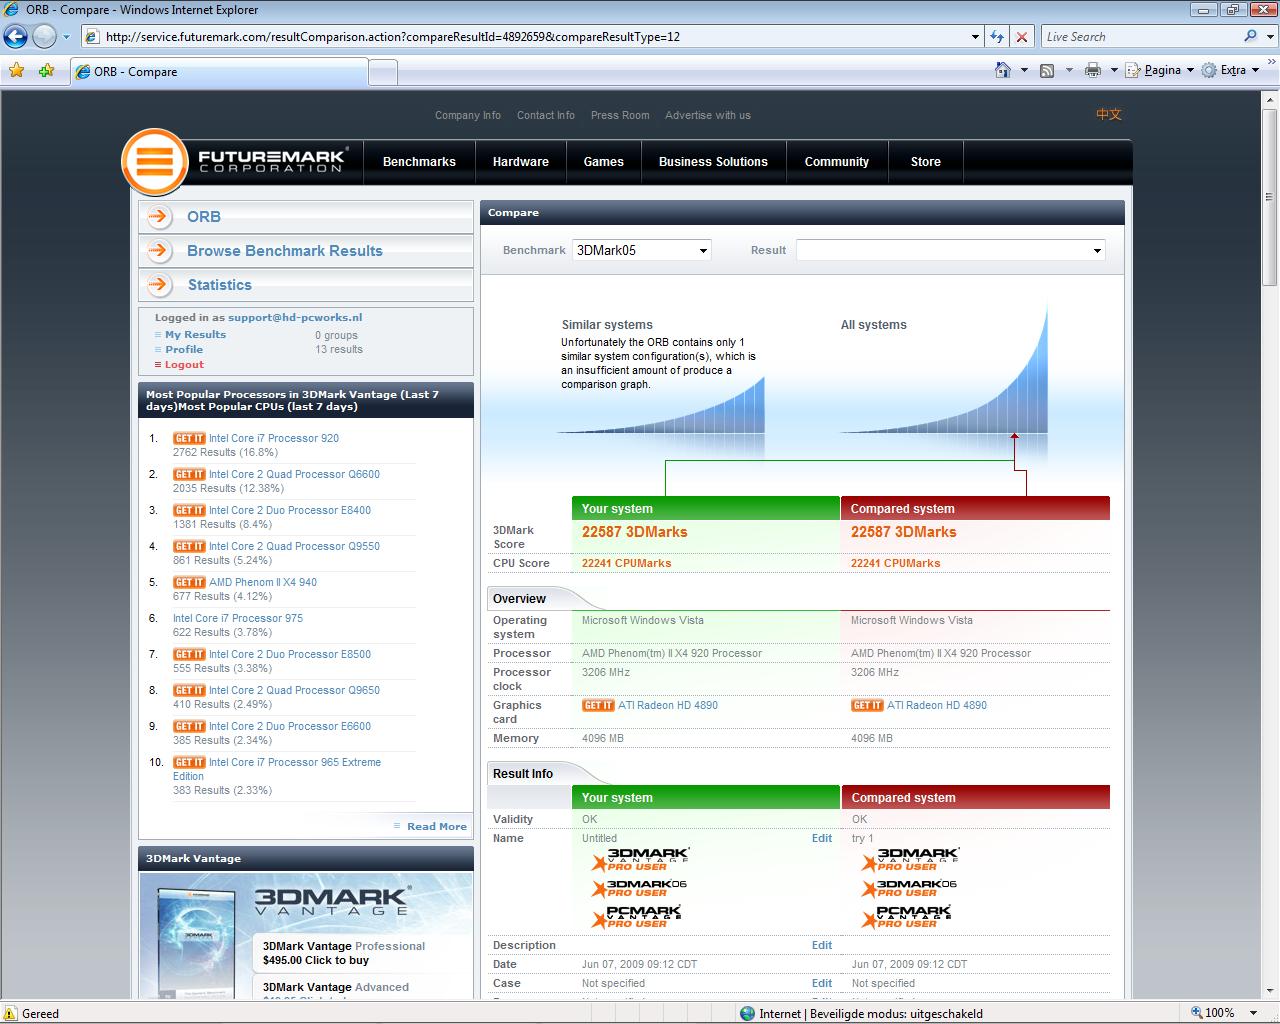
Task: Click Intel Core i7 Processor 975 link
Action: click(x=238, y=618)
